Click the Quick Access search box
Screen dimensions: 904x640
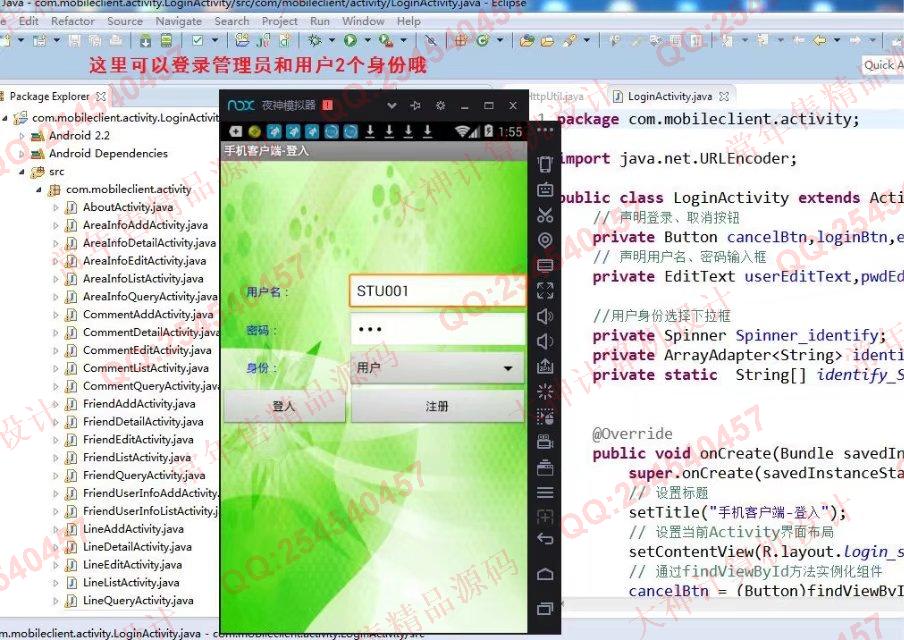(883, 65)
